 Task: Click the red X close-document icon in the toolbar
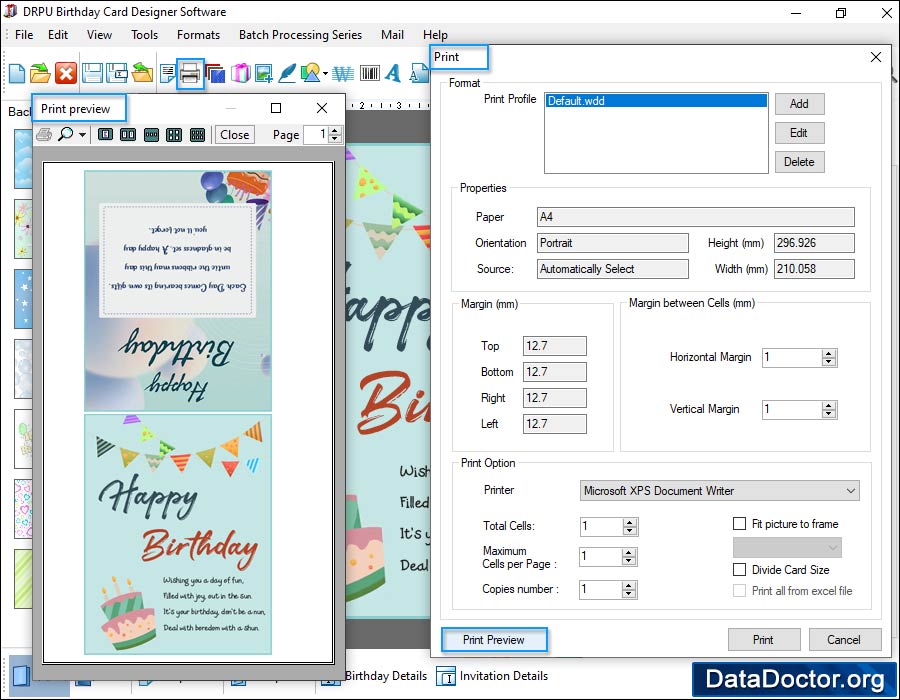click(66, 73)
